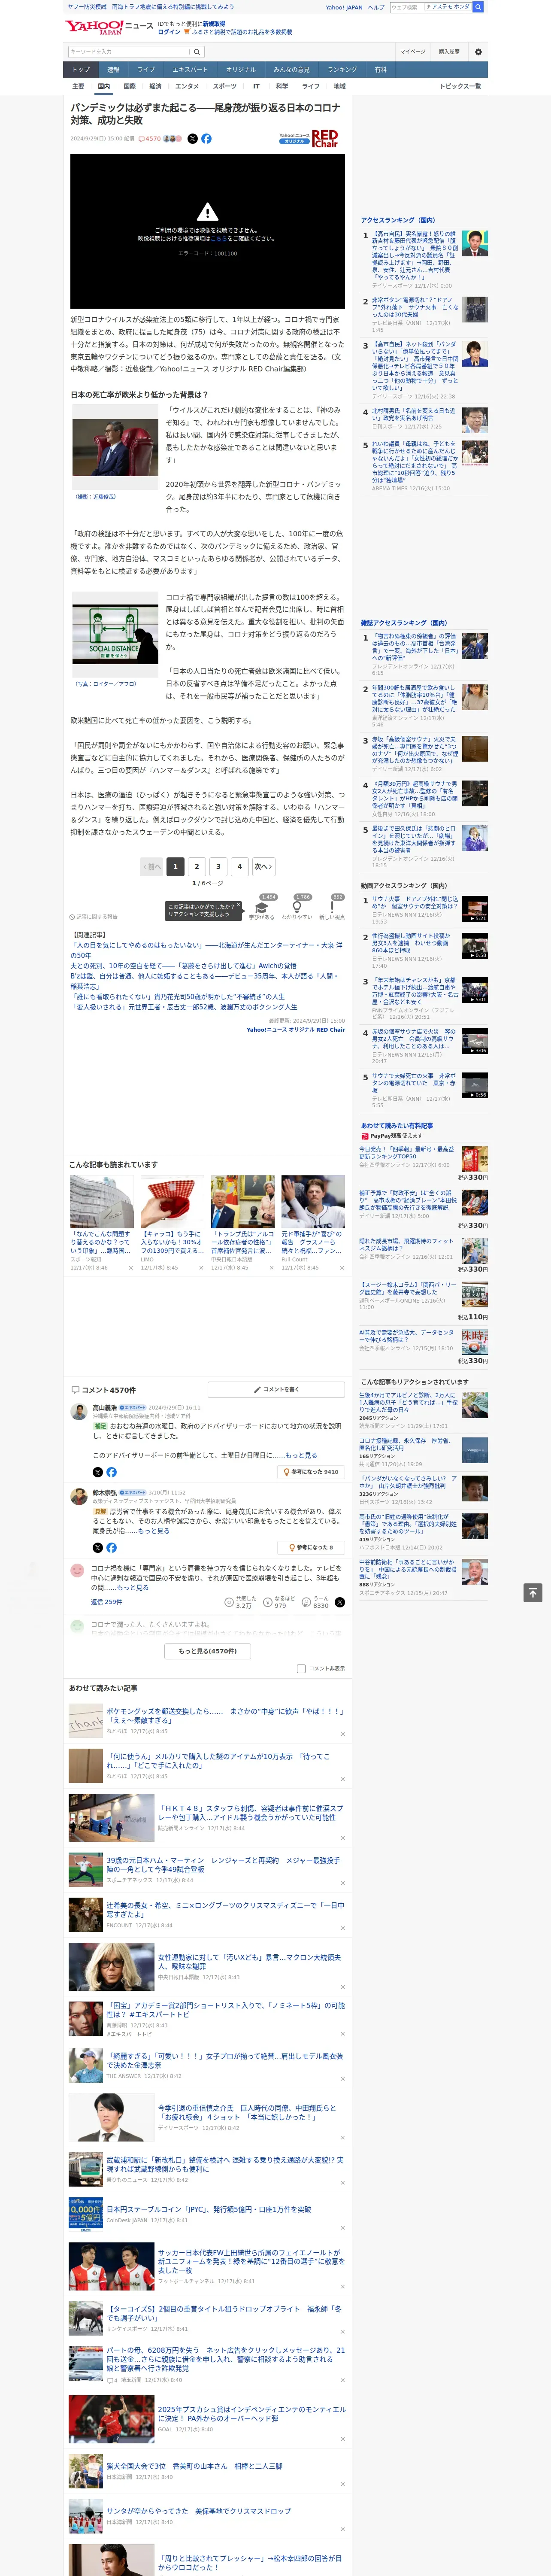Open the トピックス一覧 link
The height and width of the screenshot is (2576, 551).
pyautogui.click(x=460, y=86)
